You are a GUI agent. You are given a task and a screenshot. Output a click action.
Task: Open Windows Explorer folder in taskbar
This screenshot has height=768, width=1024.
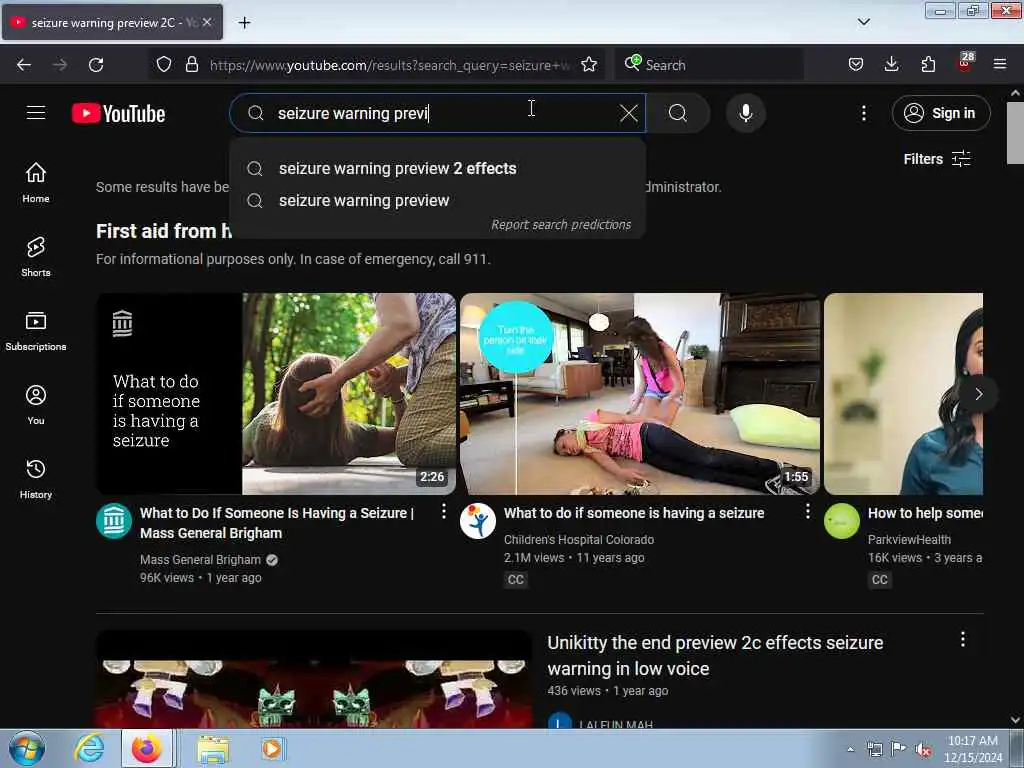(213, 750)
